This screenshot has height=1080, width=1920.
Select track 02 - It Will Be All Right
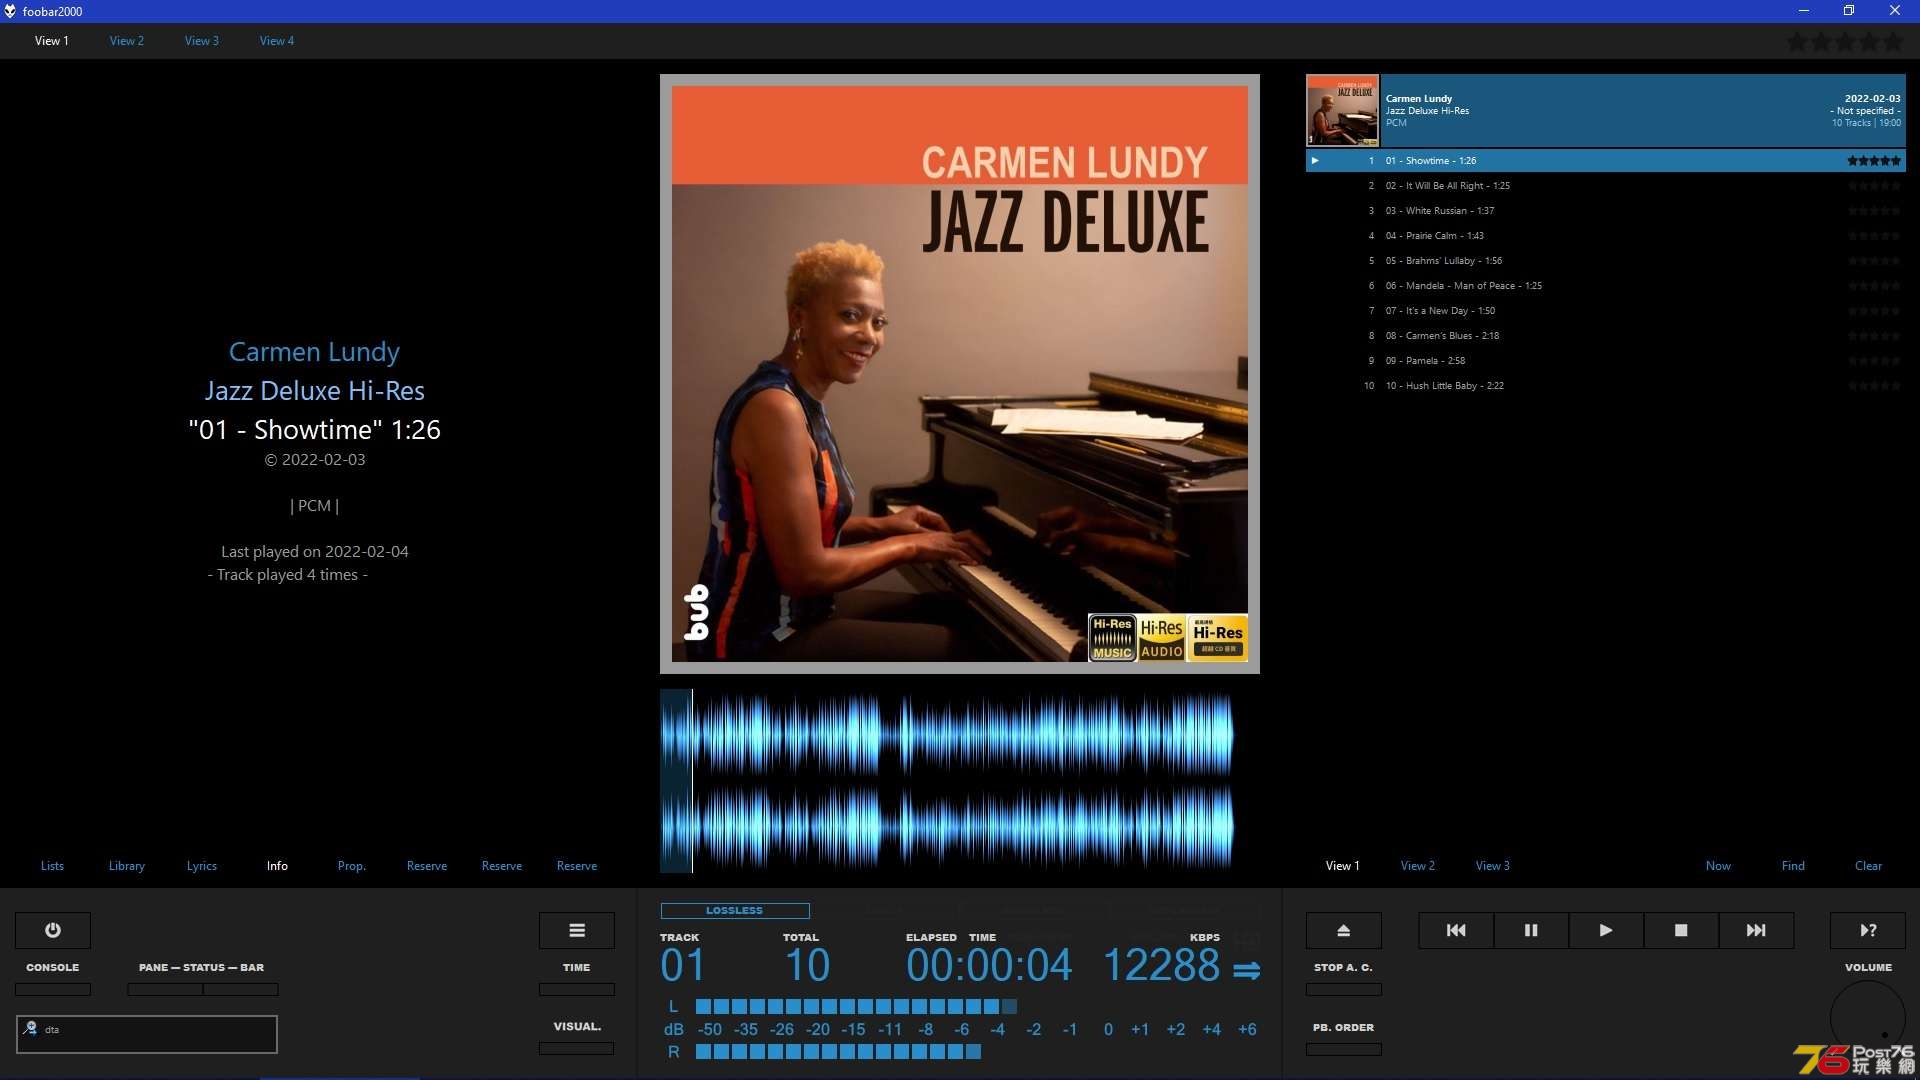click(x=1606, y=186)
